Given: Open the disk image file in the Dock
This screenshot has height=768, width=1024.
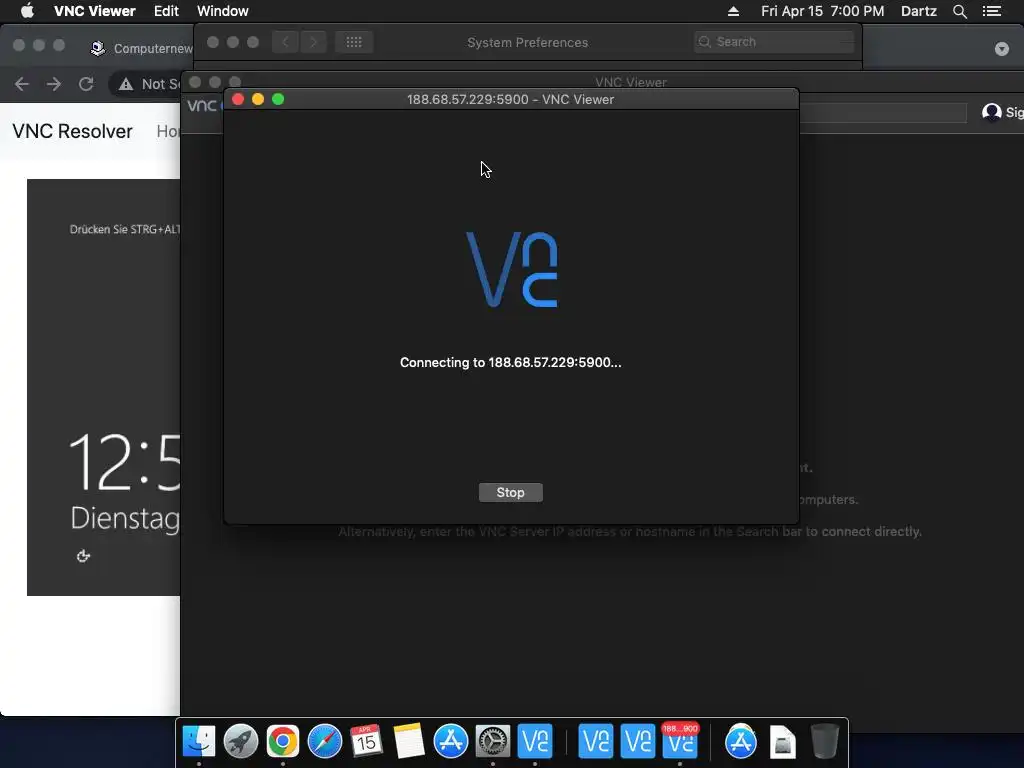Looking at the screenshot, I should click(x=782, y=741).
